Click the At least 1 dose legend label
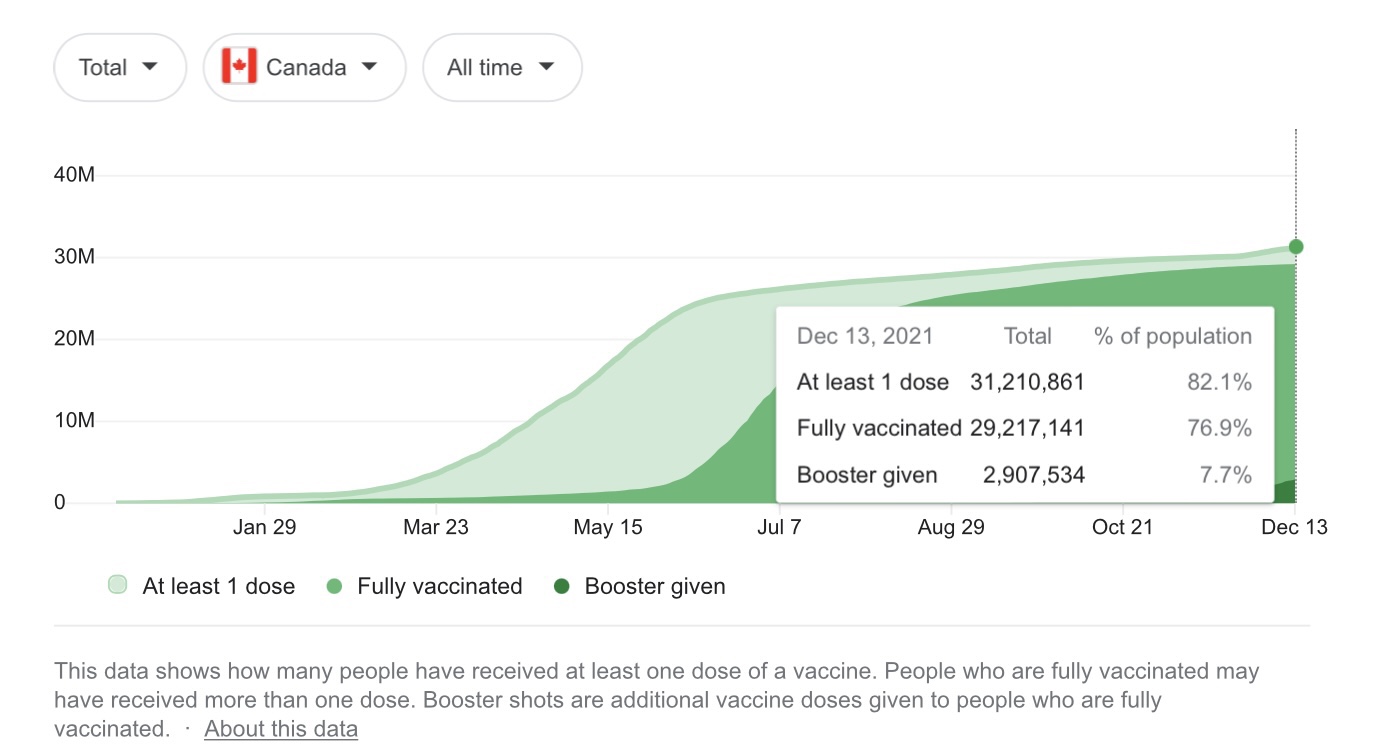 pos(219,587)
